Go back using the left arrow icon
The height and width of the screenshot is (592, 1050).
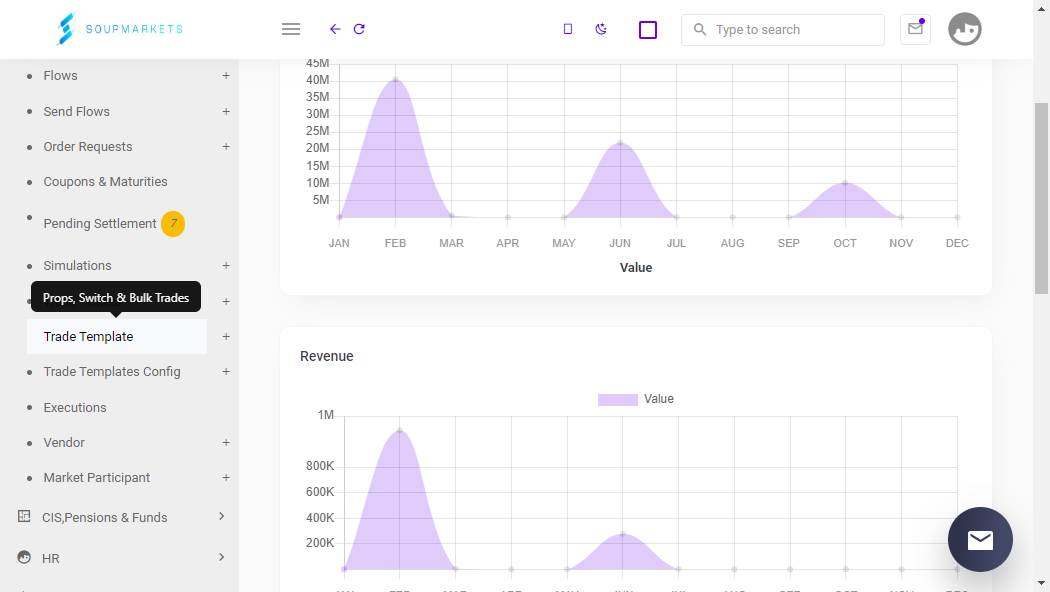tap(335, 29)
